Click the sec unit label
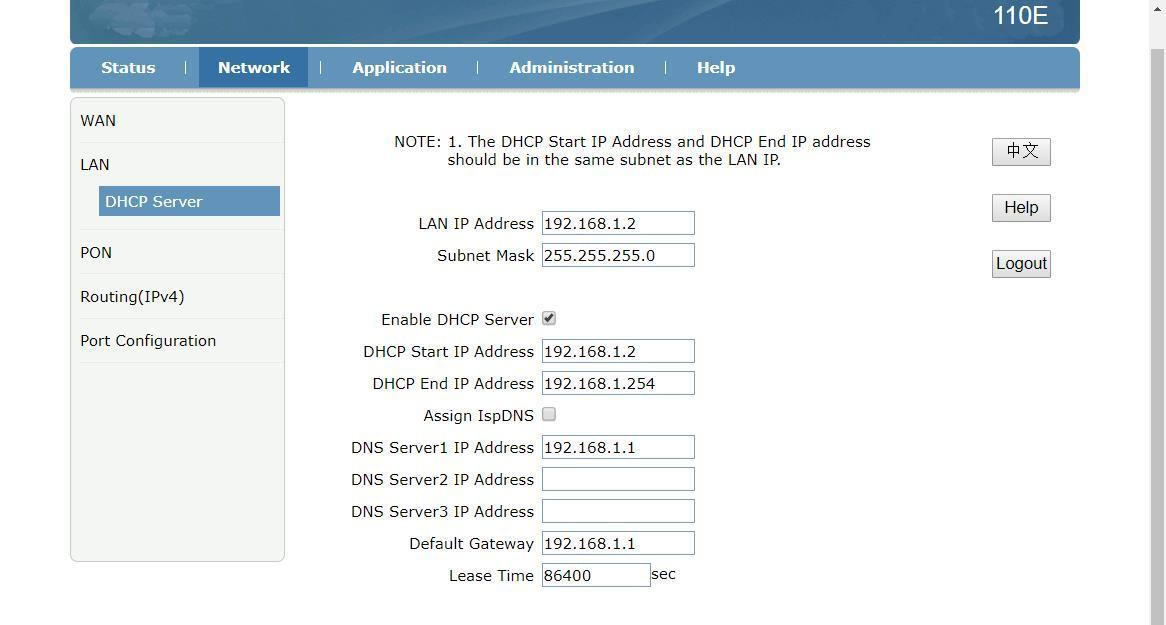 [x=663, y=574]
